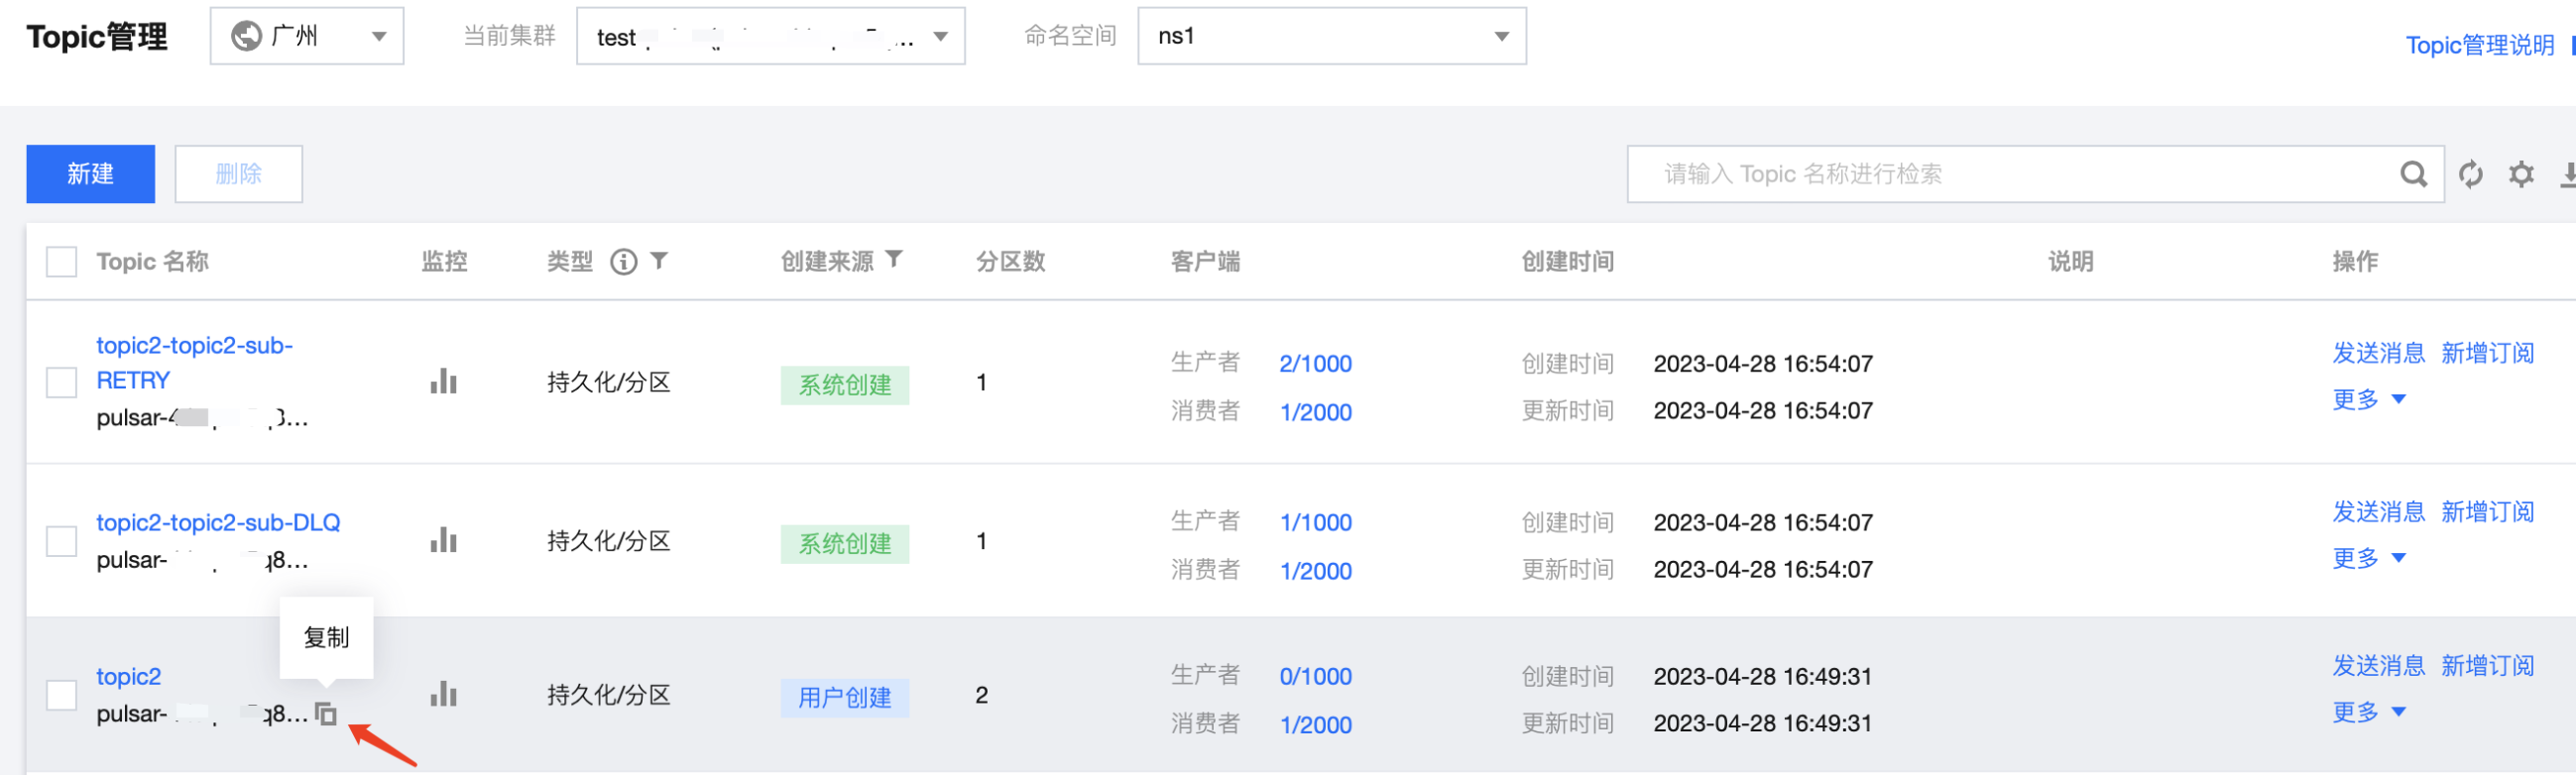Open monitoring chart for topic2-topic2-sub-RETRY

(x=443, y=382)
